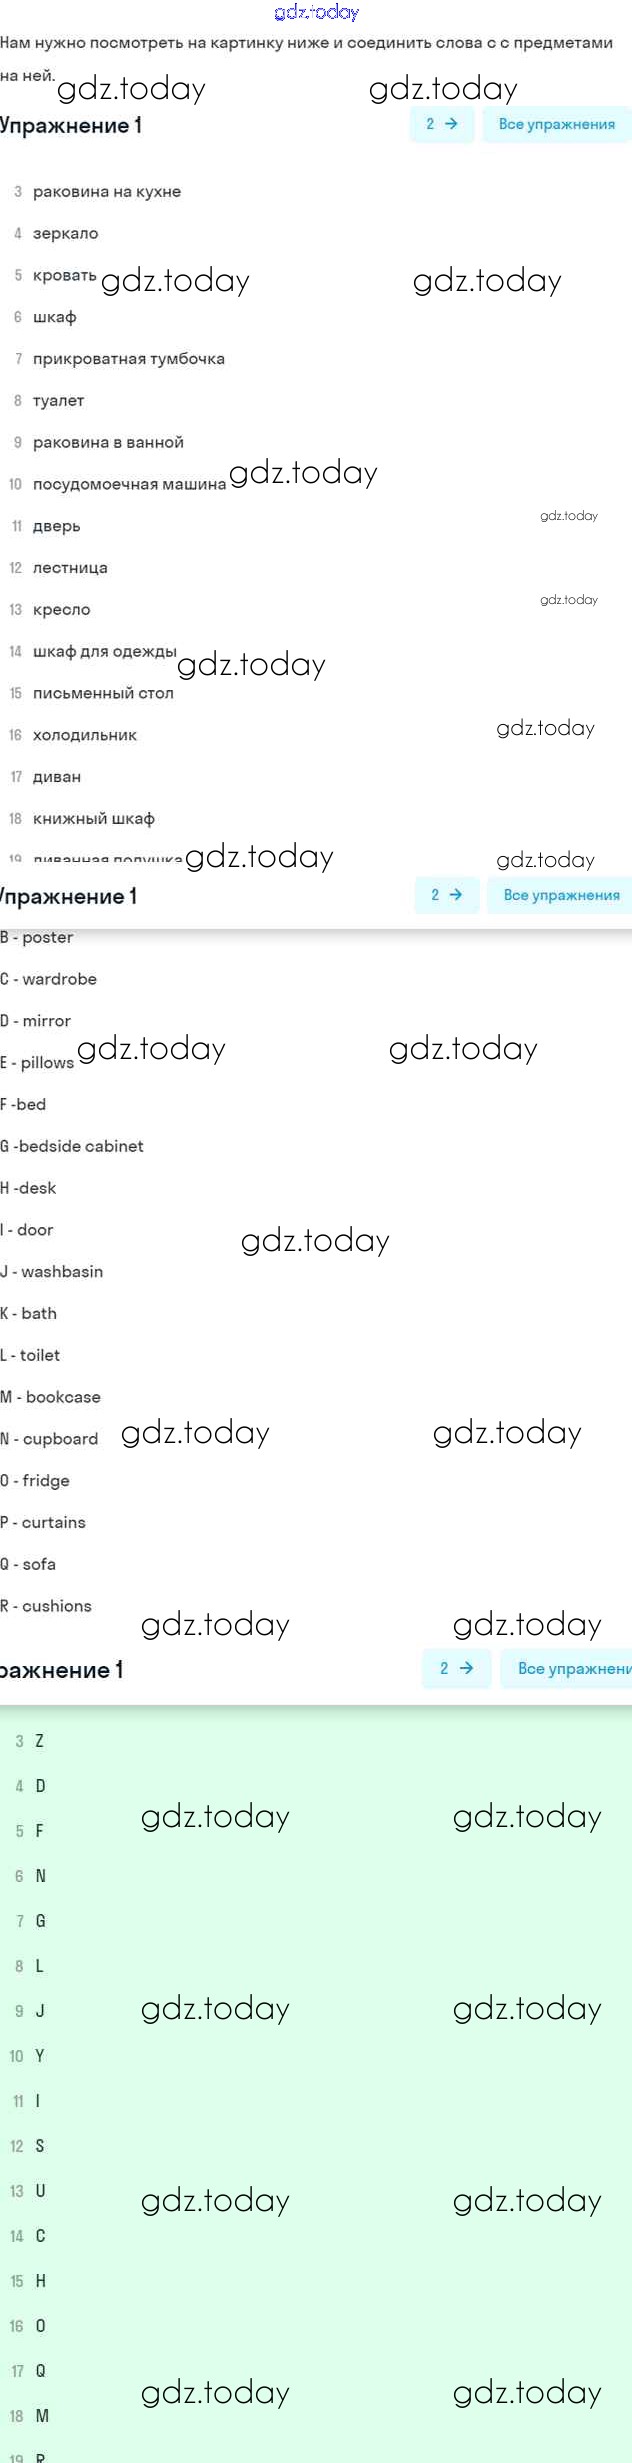Image resolution: width=632 pixels, height=2463 pixels.
Task: Select the line "R - cushions"
Action: pyautogui.click(x=46, y=1606)
